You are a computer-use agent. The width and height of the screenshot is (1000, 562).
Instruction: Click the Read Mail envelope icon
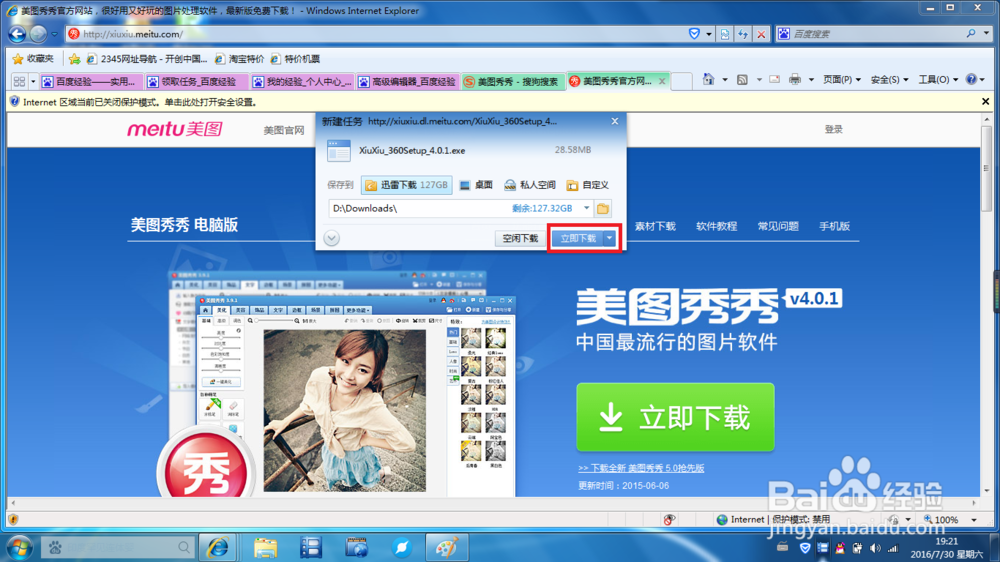click(774, 80)
